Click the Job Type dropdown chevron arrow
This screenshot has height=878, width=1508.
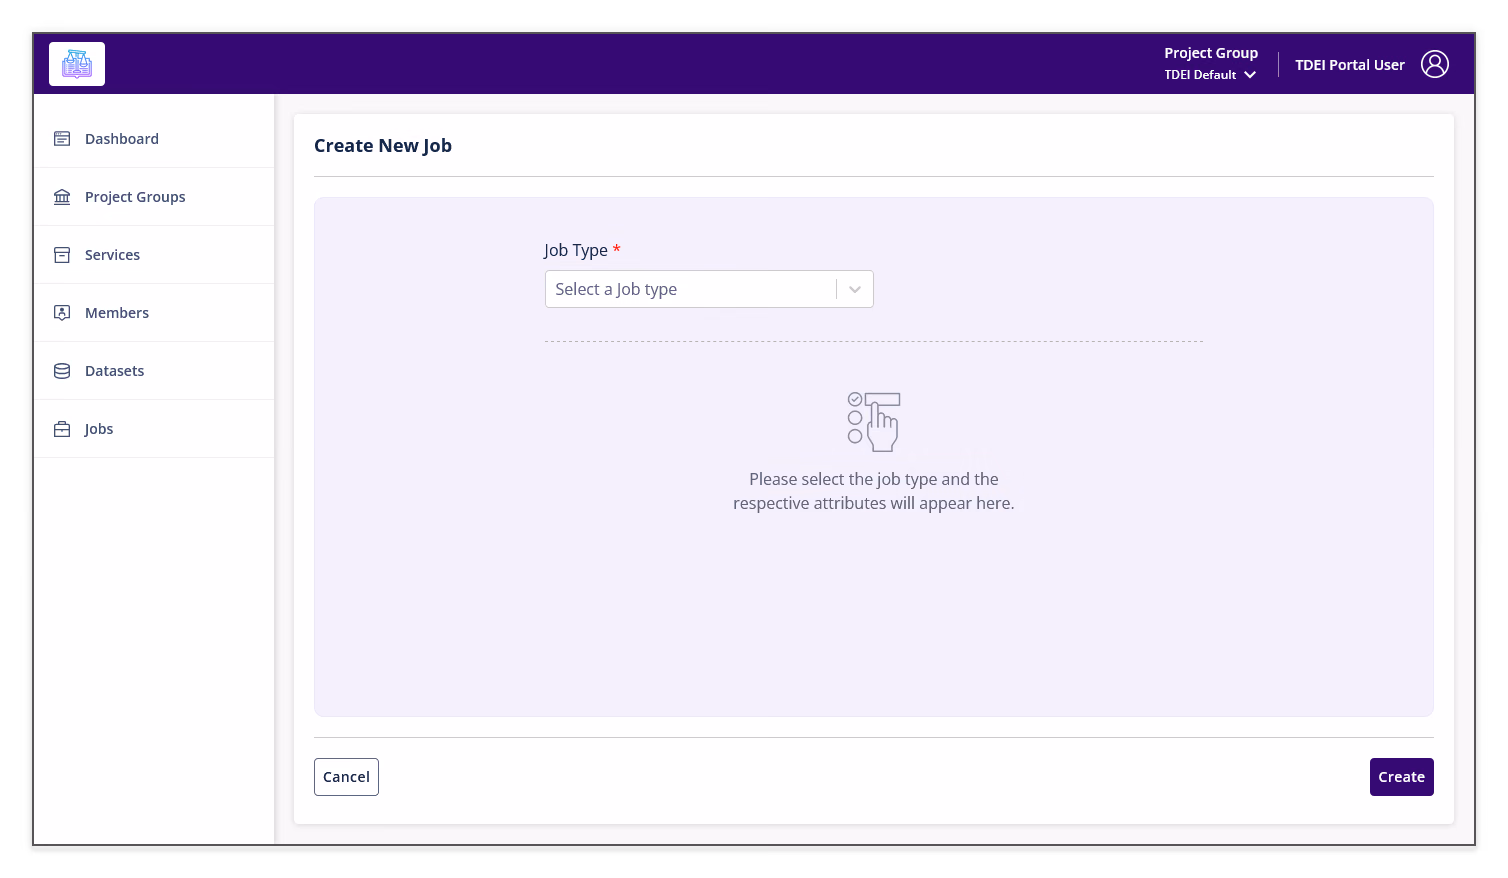click(x=855, y=289)
